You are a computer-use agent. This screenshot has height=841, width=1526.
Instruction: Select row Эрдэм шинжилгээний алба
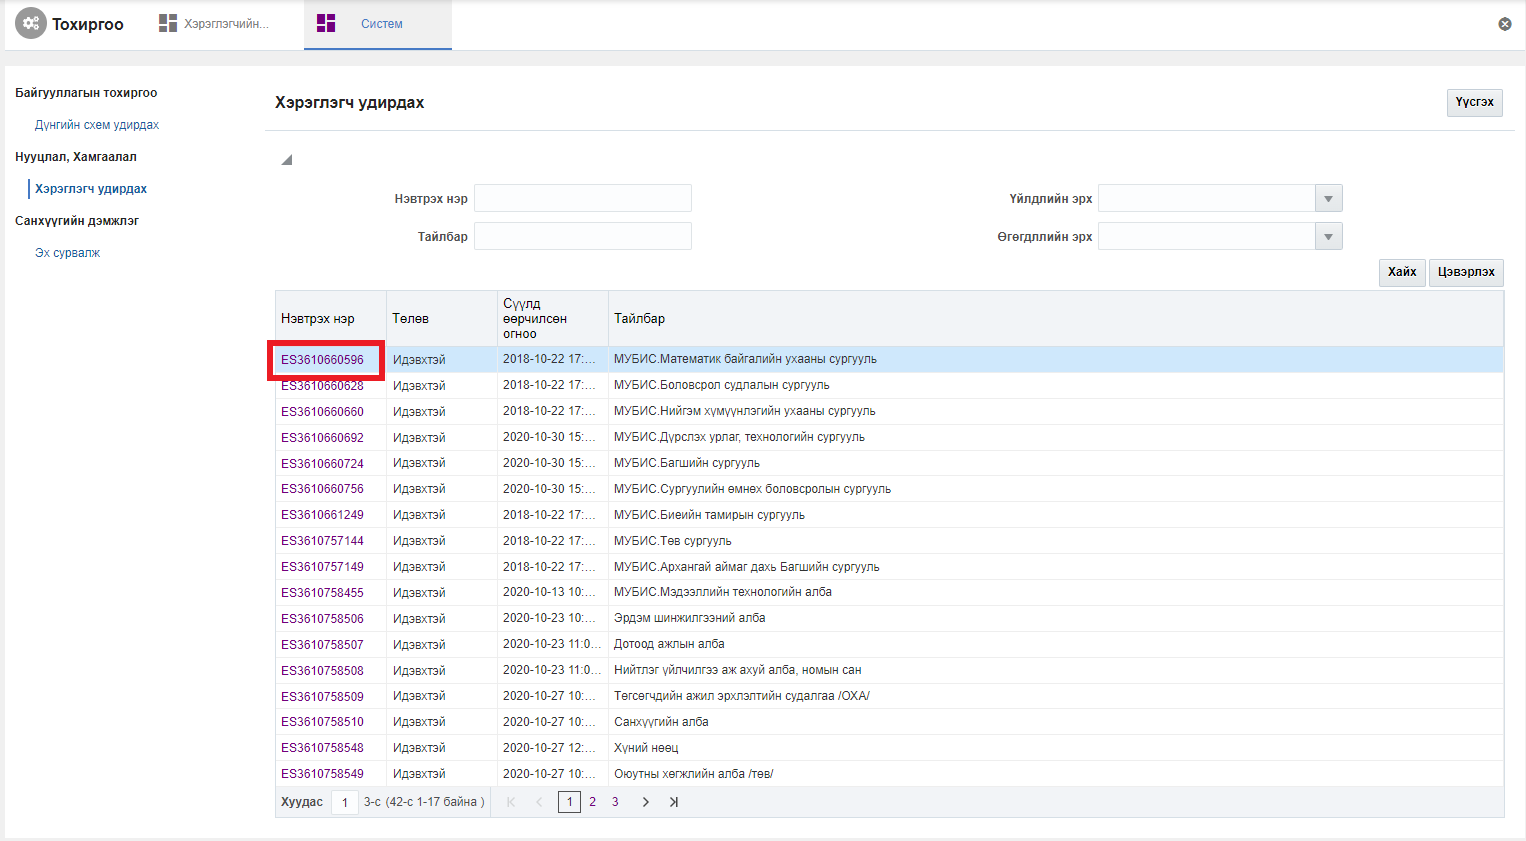point(889,619)
